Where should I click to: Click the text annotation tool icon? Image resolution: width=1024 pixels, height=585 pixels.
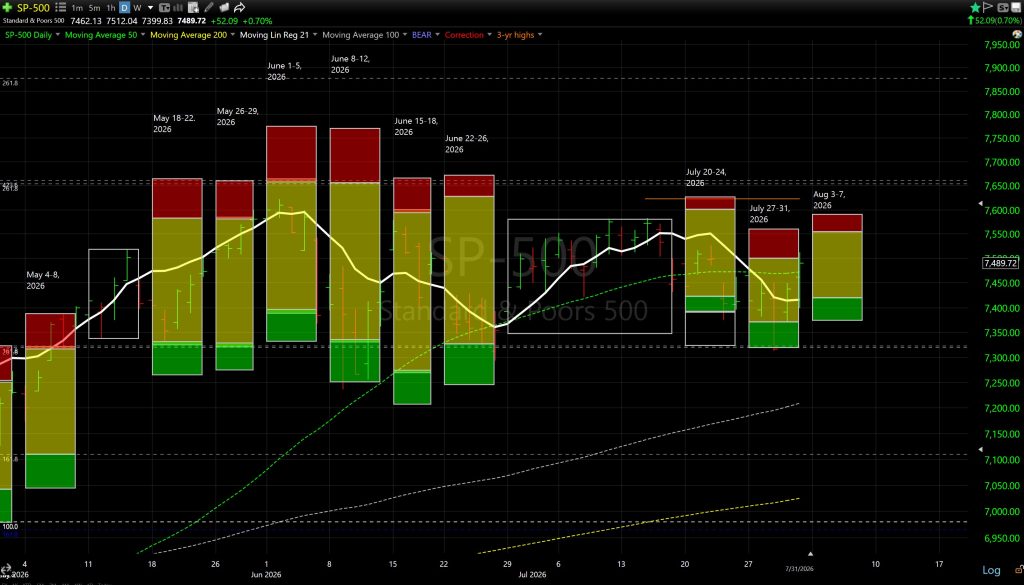(165, 8)
